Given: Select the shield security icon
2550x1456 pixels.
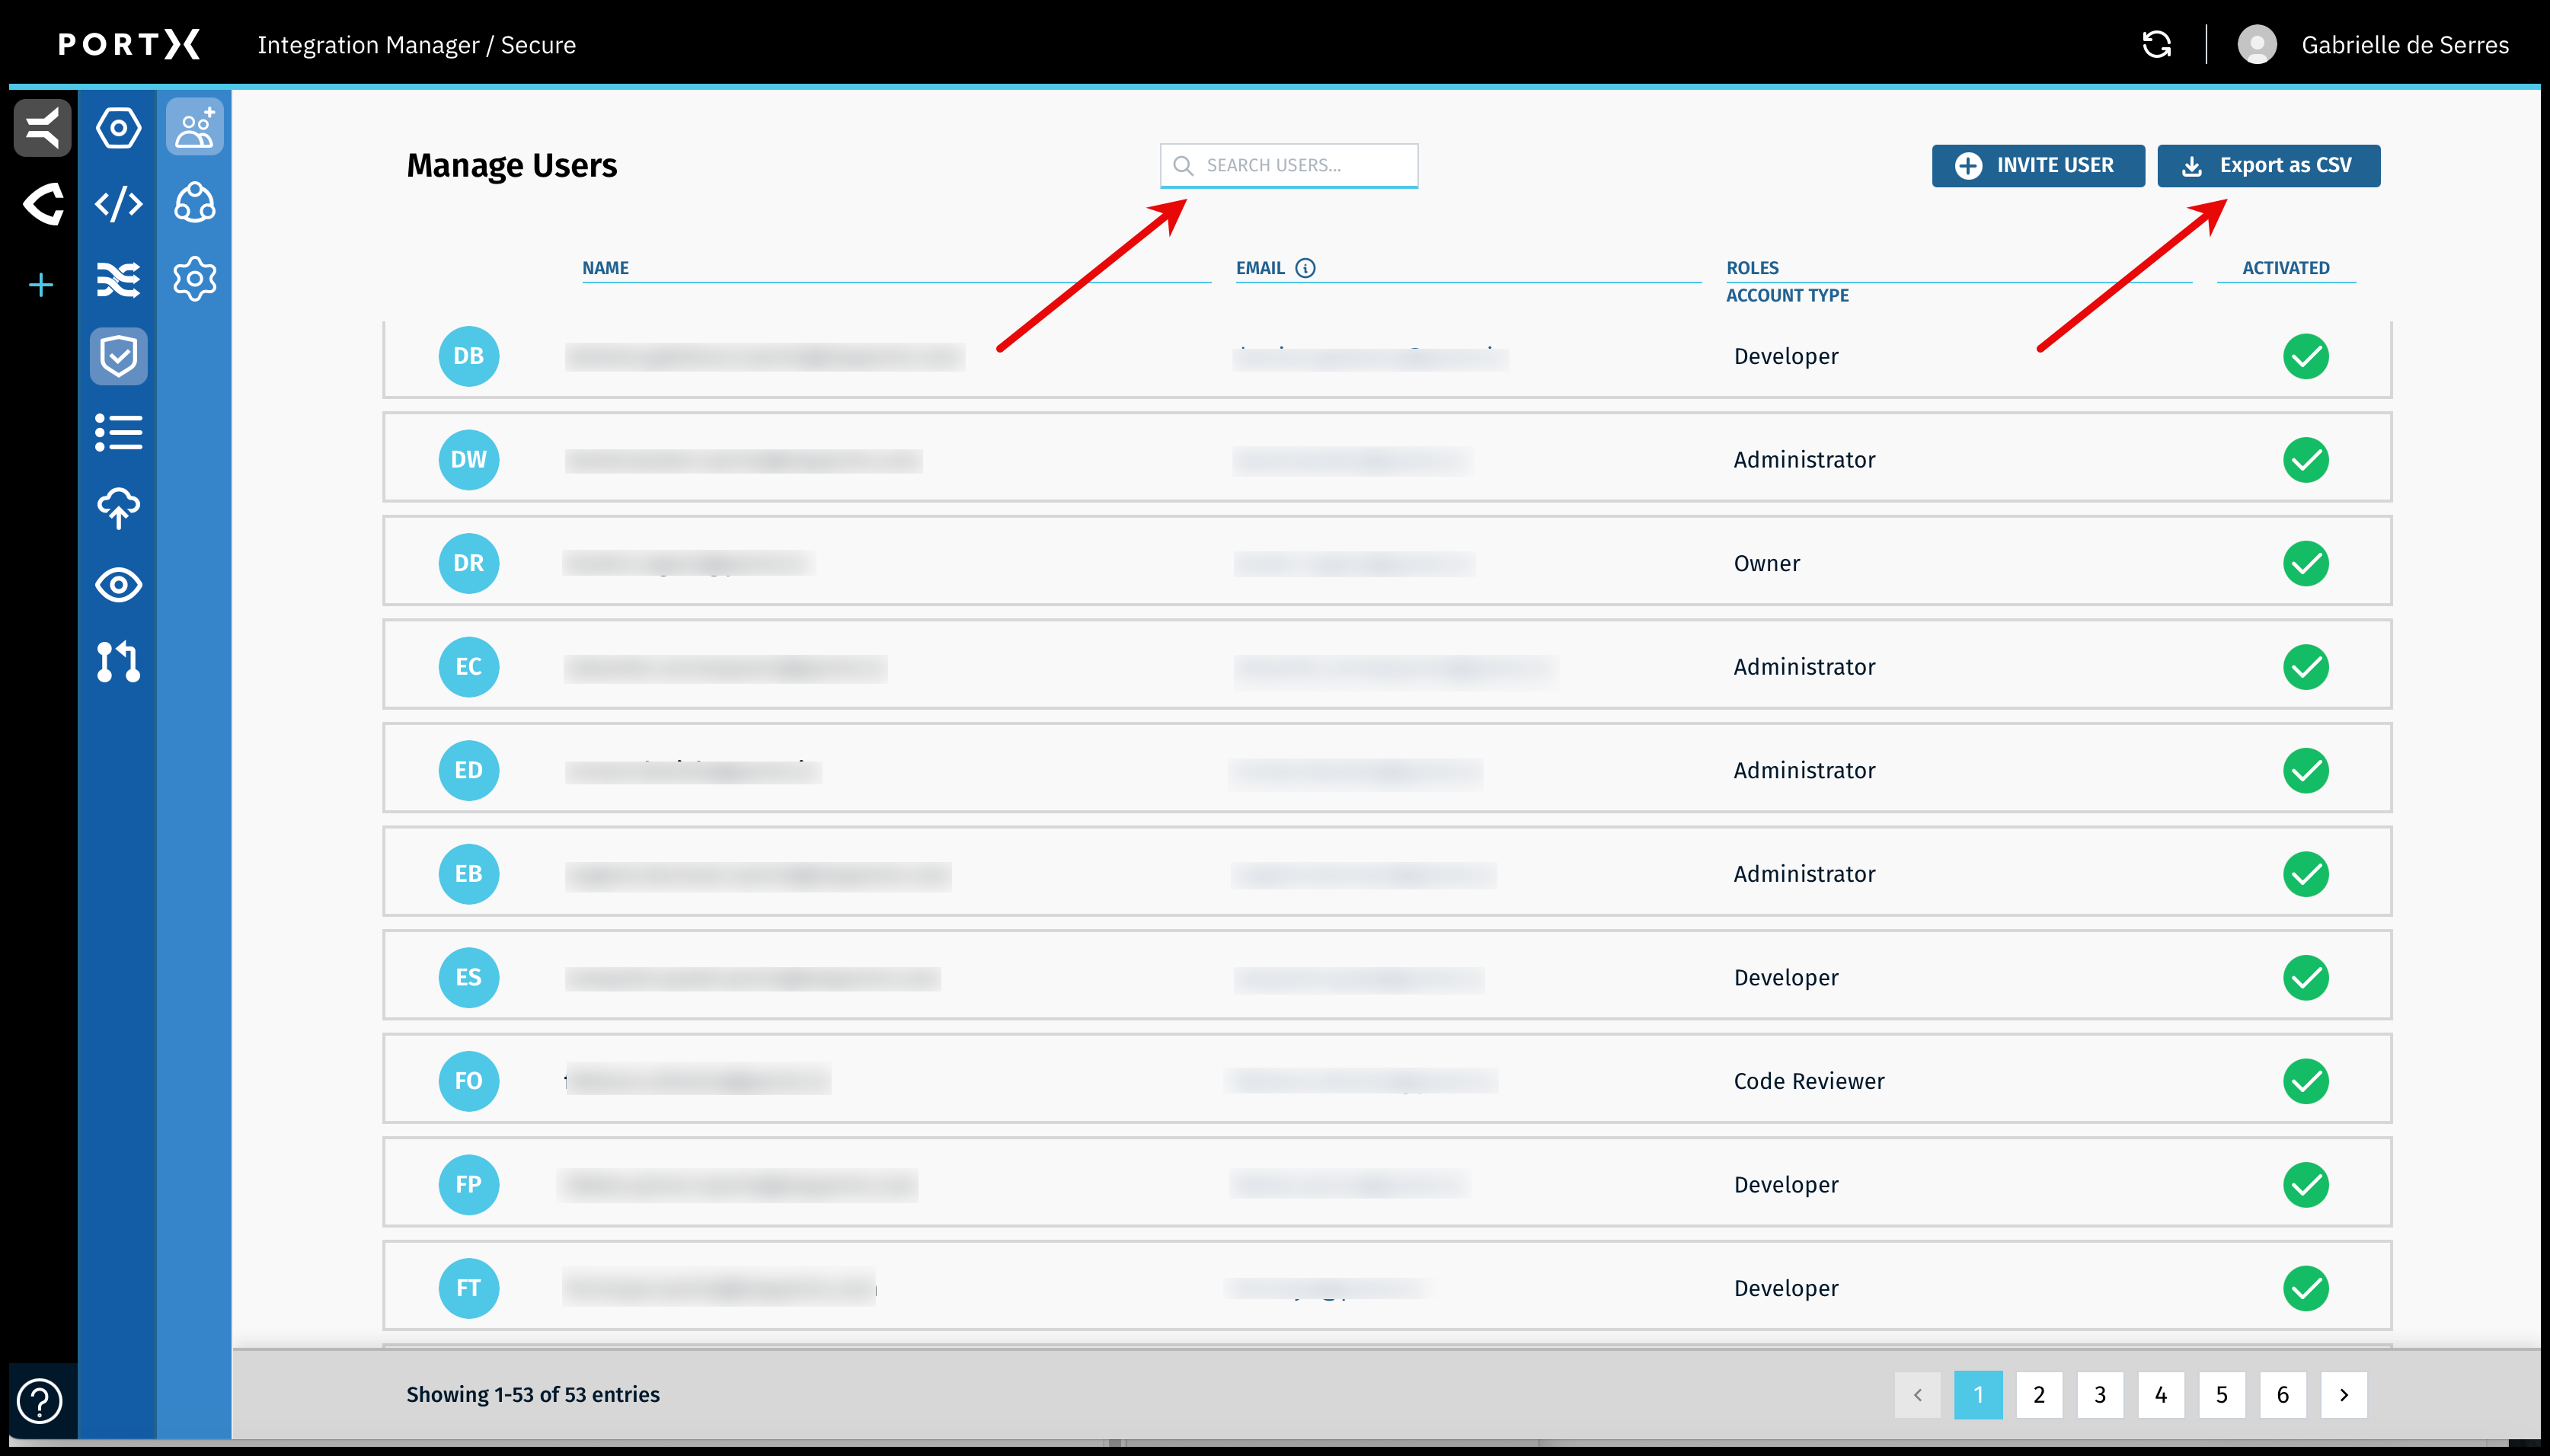Looking at the screenshot, I should (x=118, y=356).
